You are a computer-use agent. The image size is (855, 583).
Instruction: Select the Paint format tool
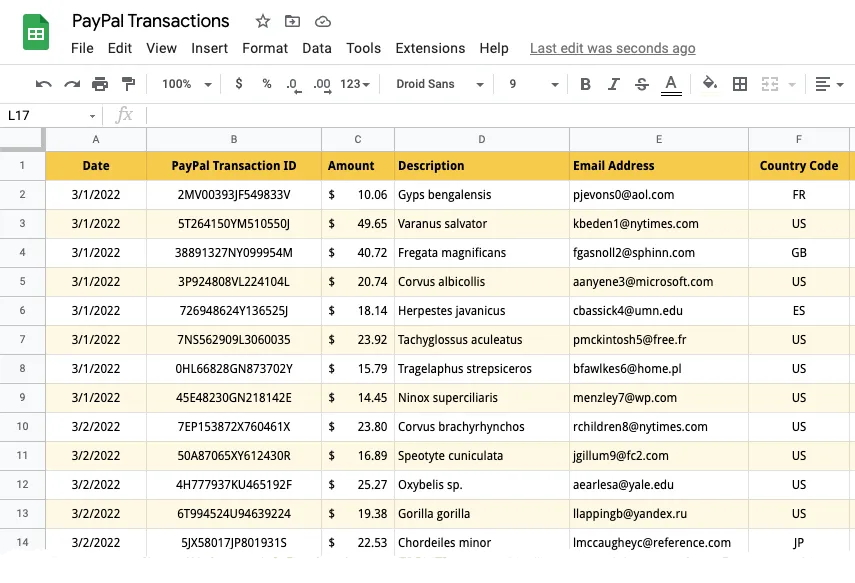pos(128,84)
